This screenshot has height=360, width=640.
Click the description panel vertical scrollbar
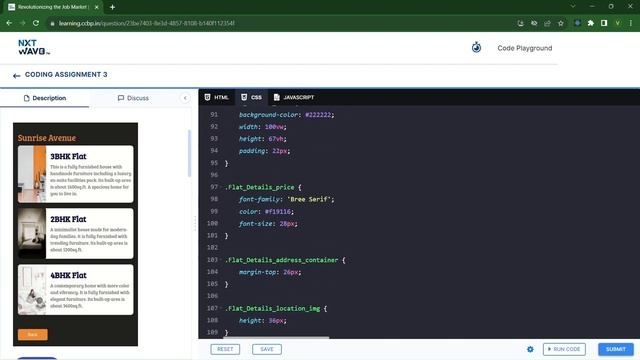pyautogui.click(x=189, y=153)
